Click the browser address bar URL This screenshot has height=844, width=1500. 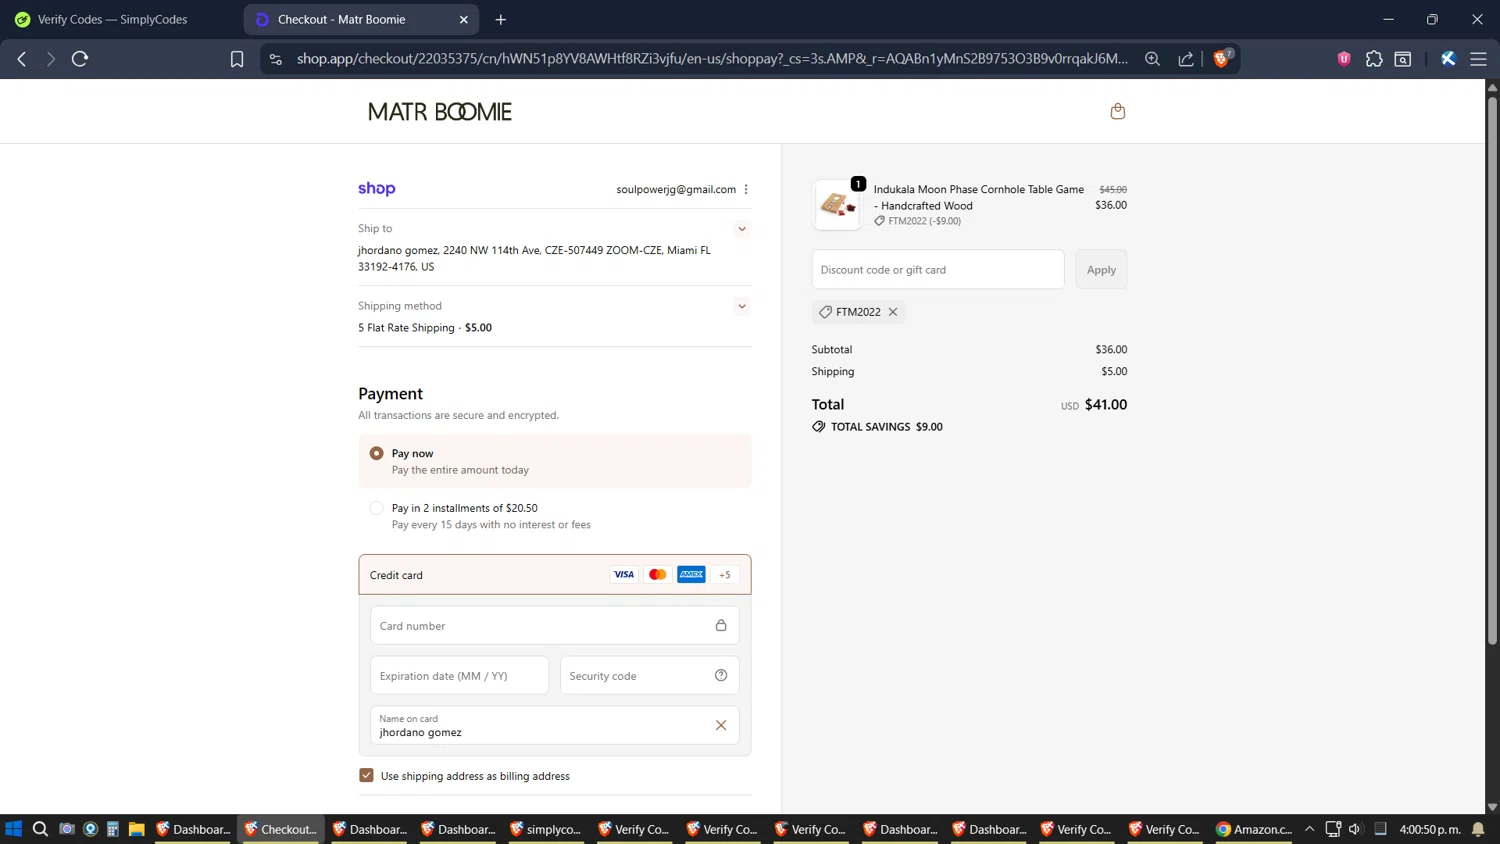click(712, 59)
